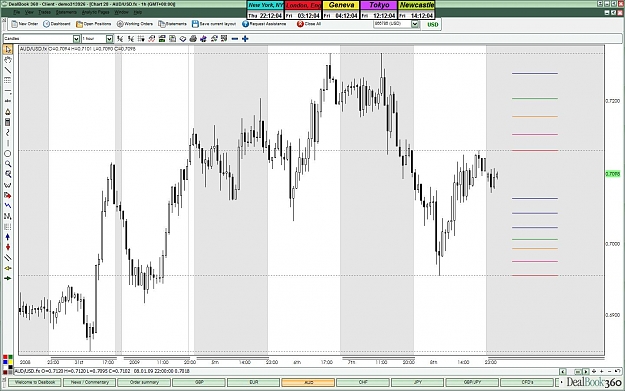Image resolution: width=625 pixels, height=391 pixels.
Task: Switch to Order summary tab
Action: click(x=144, y=382)
